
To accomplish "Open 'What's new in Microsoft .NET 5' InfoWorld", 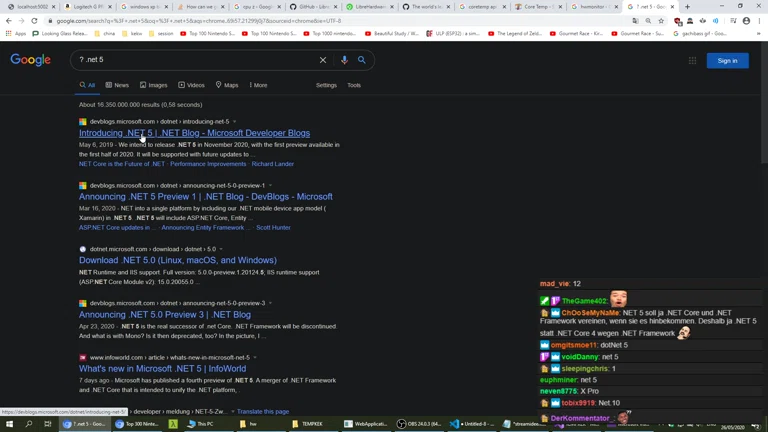I will [163, 369].
